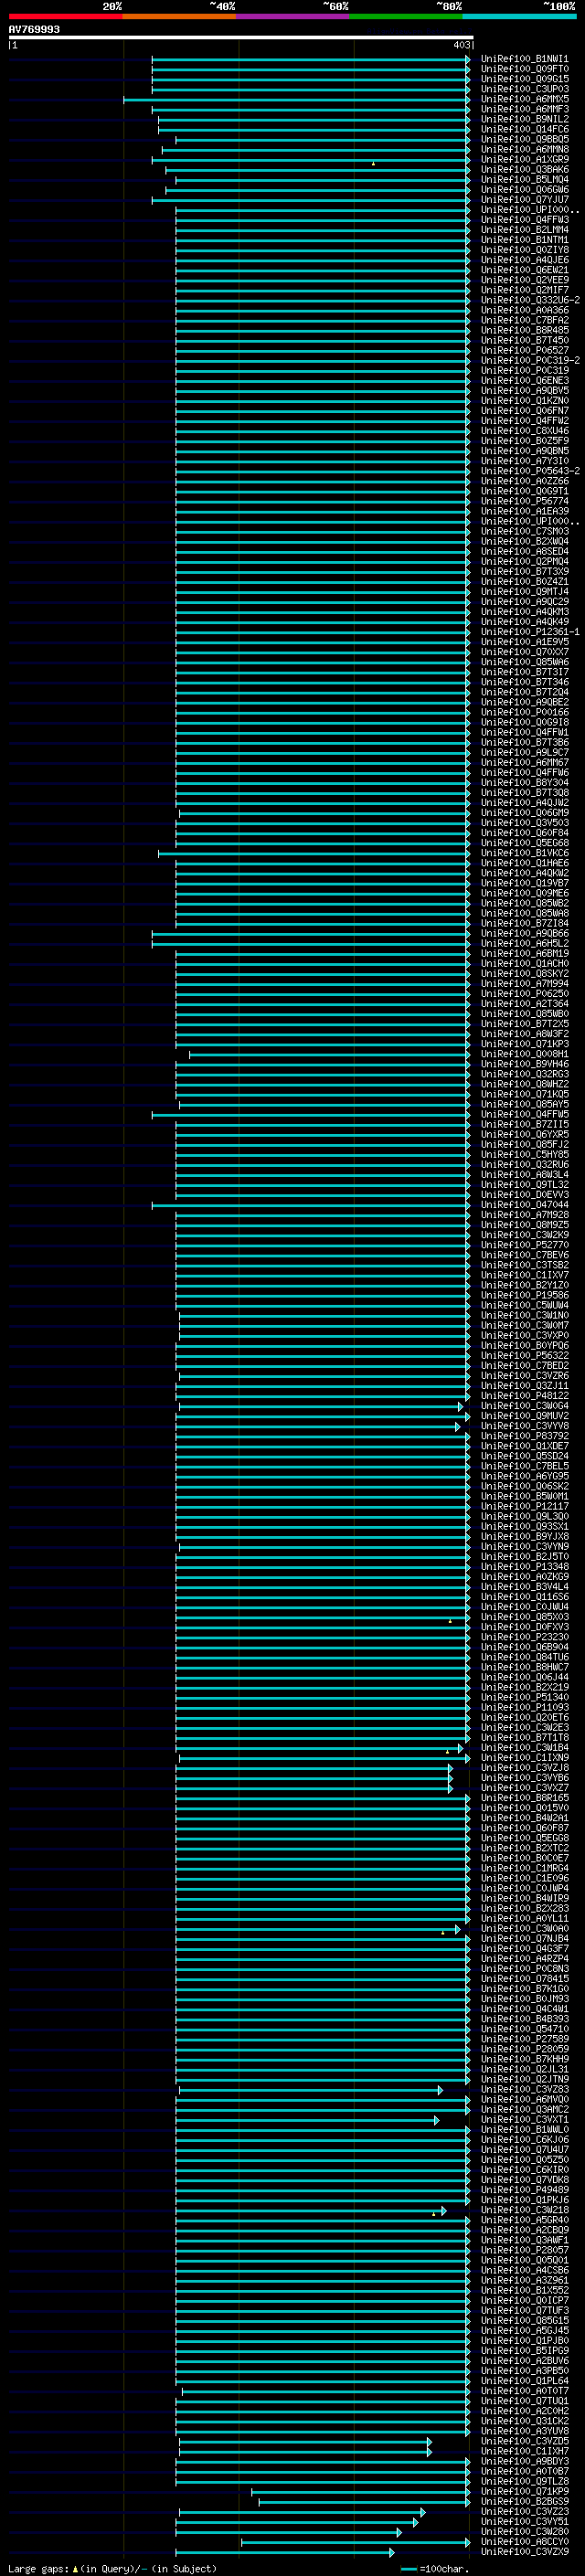Click label UniRef100_P05643-2

click(x=530, y=471)
